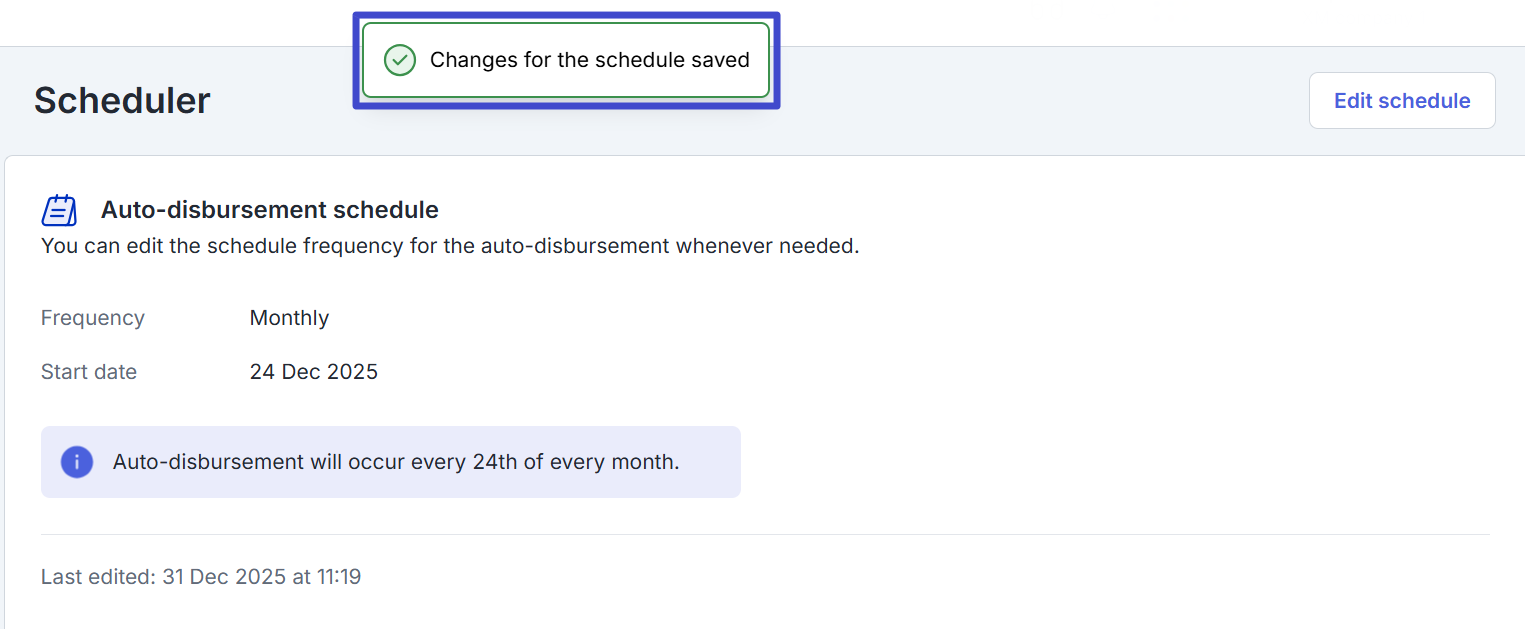Select the Auto-disbursement schedule heading

point(269,210)
